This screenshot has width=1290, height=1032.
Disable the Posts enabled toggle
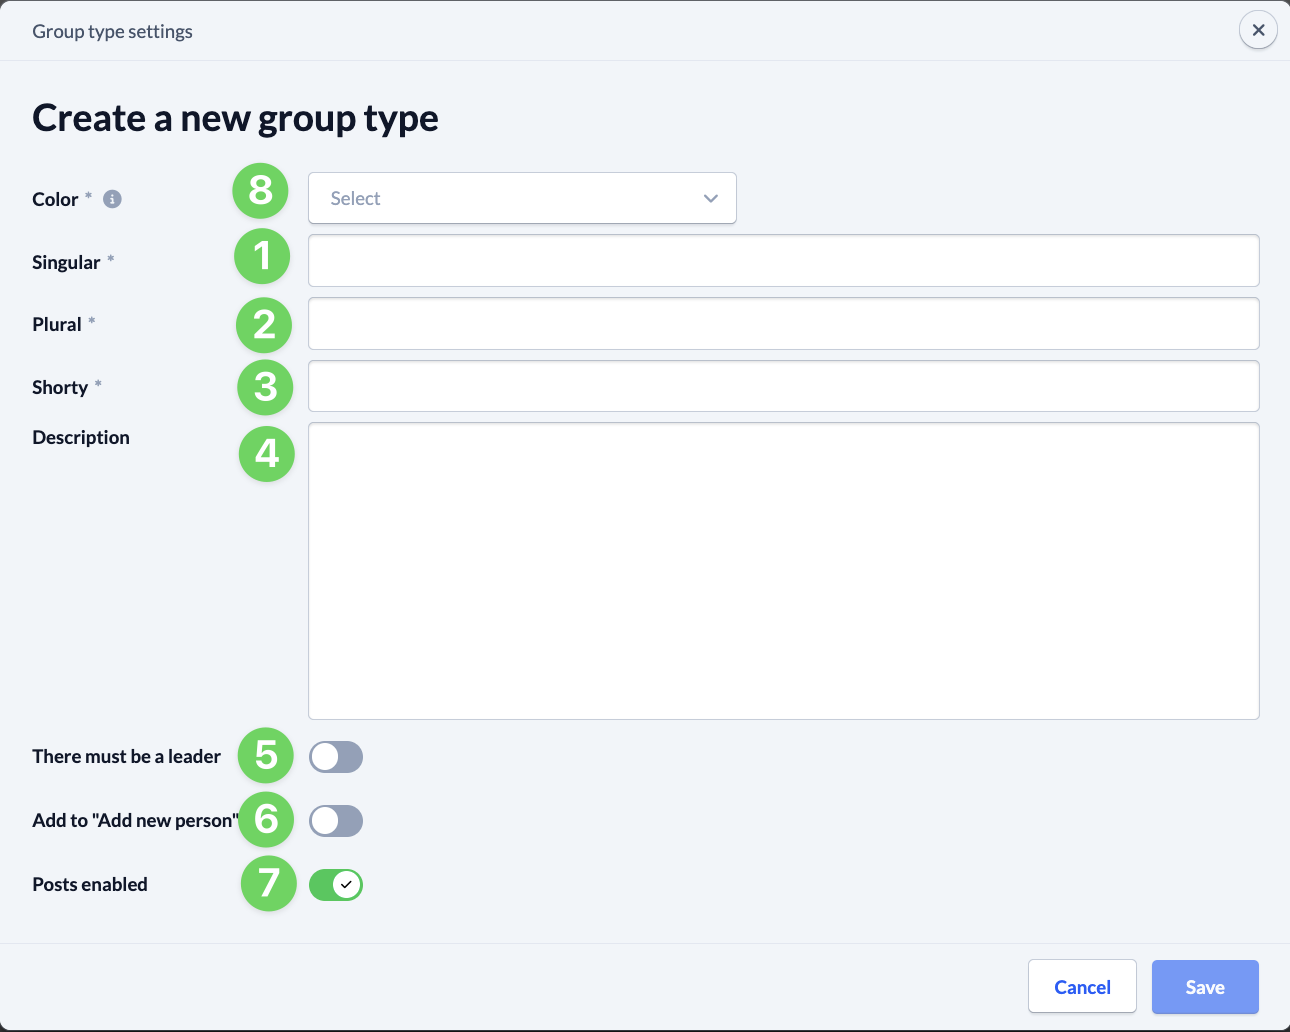pyautogui.click(x=336, y=885)
